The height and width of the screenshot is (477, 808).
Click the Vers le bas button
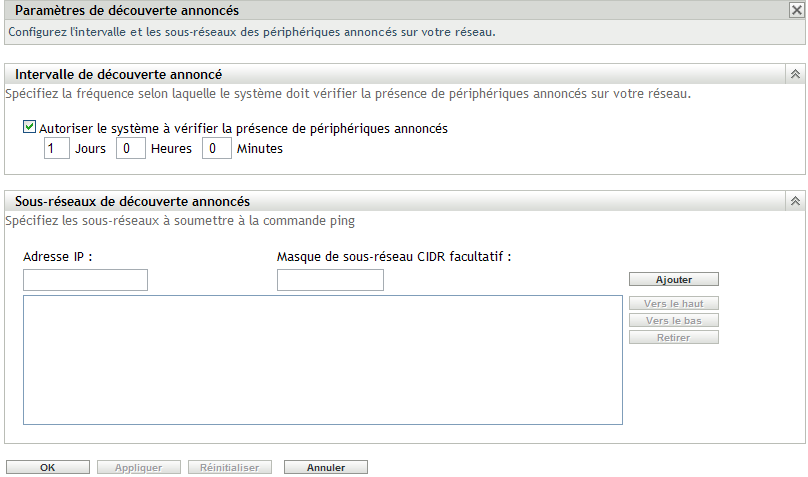[x=673, y=320]
